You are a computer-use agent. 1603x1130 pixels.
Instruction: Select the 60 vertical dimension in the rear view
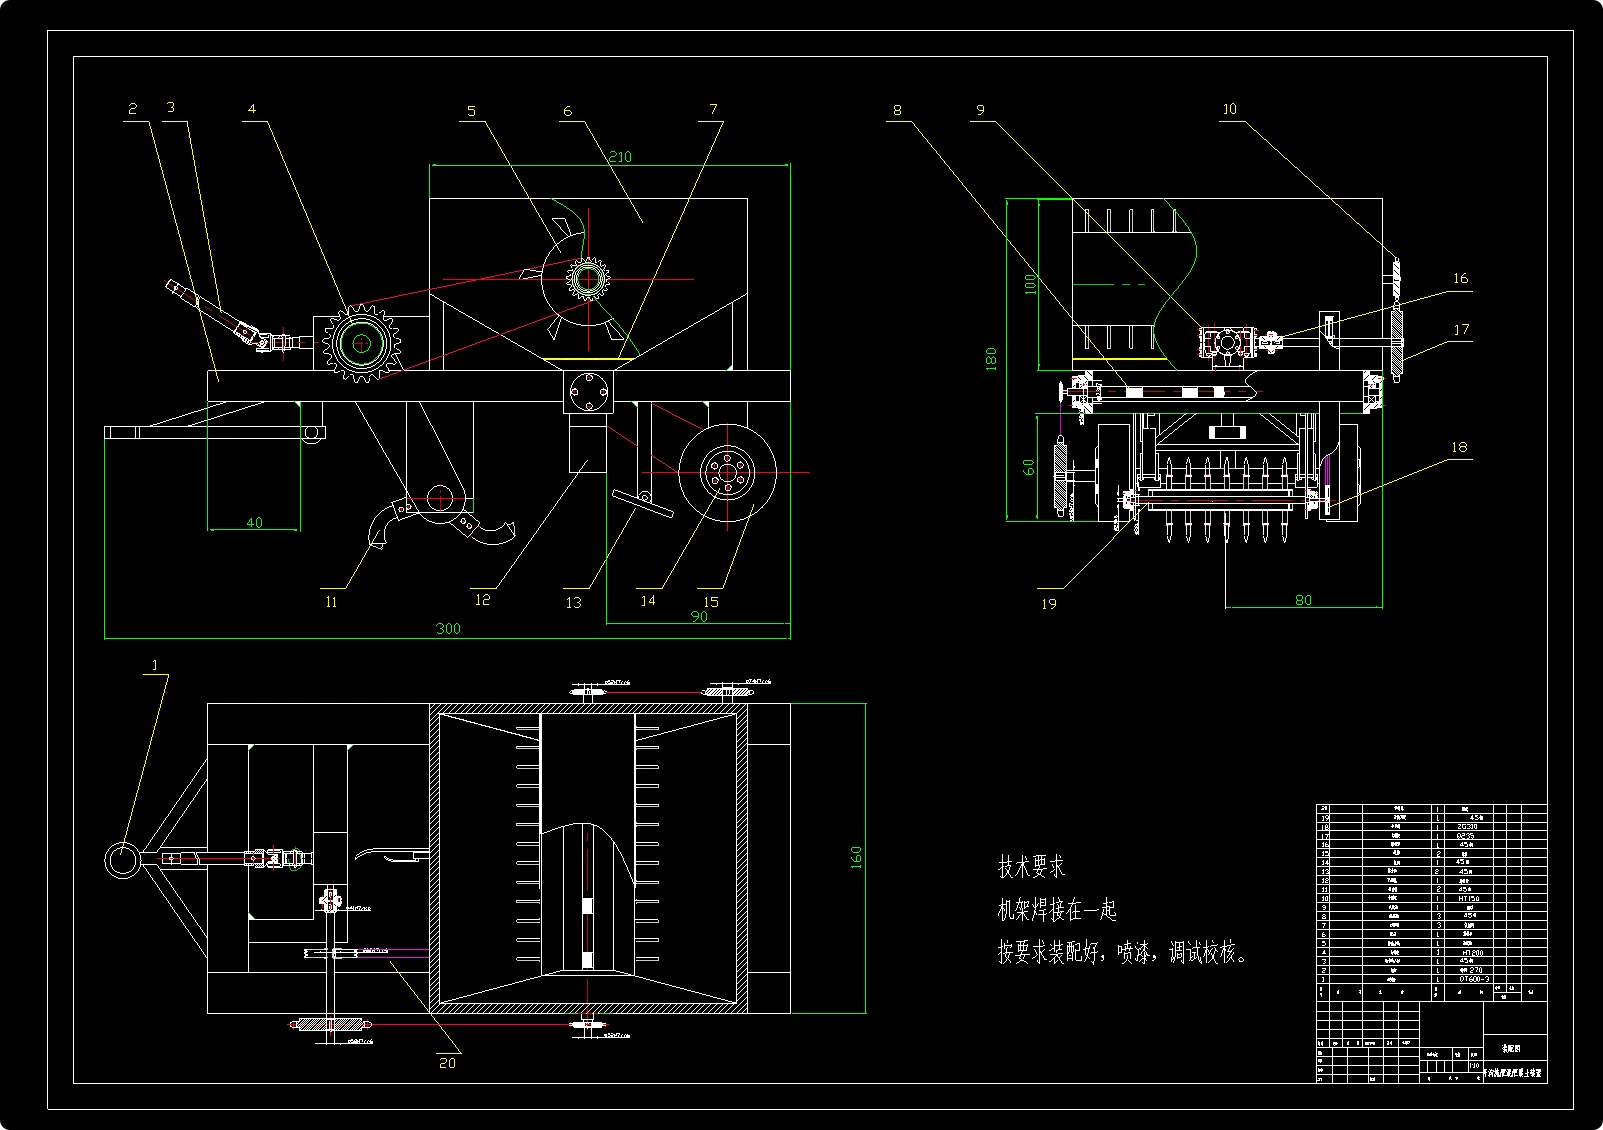(1029, 466)
